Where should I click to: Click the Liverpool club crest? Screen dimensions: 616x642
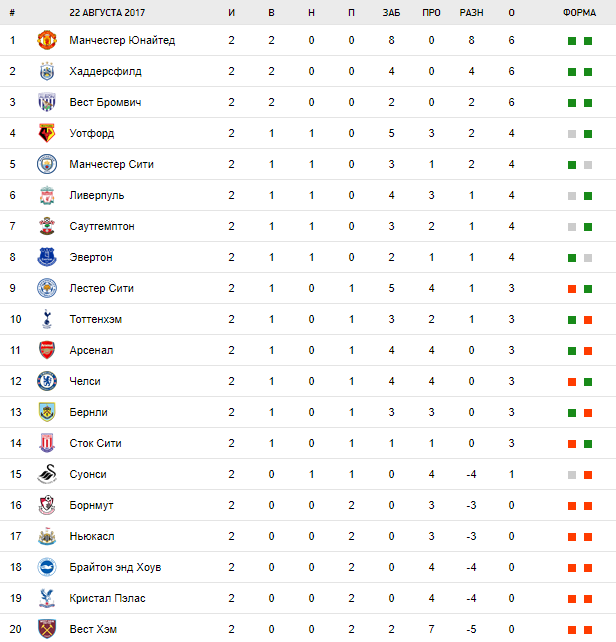pyautogui.click(x=47, y=196)
